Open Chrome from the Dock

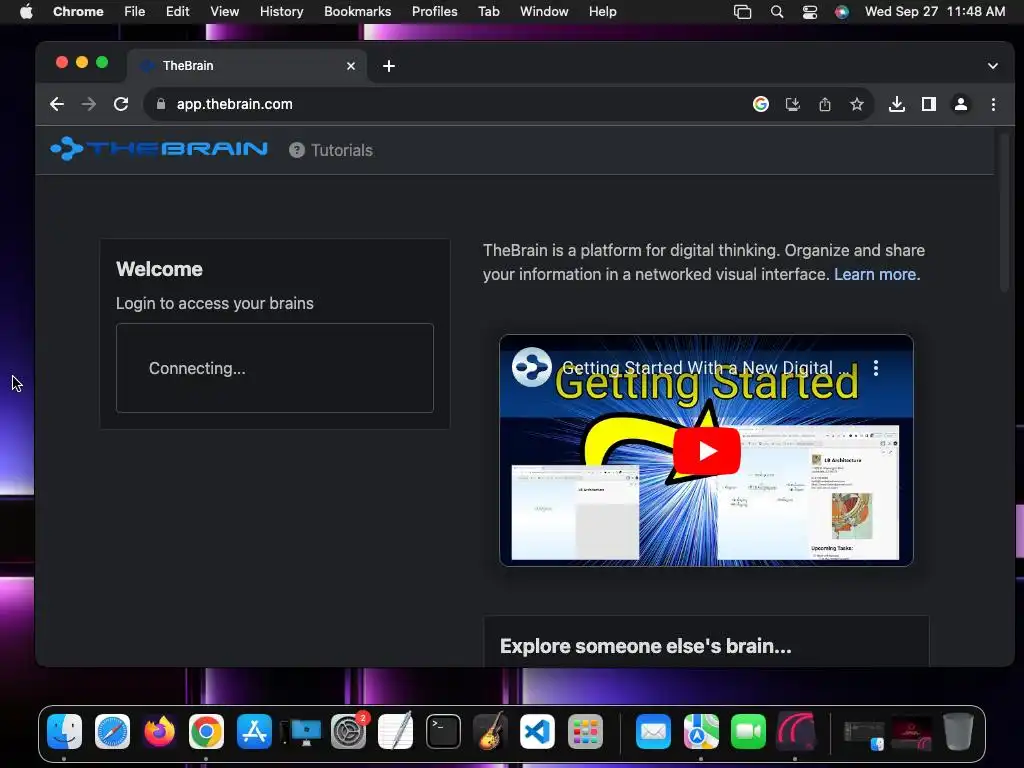coord(206,731)
